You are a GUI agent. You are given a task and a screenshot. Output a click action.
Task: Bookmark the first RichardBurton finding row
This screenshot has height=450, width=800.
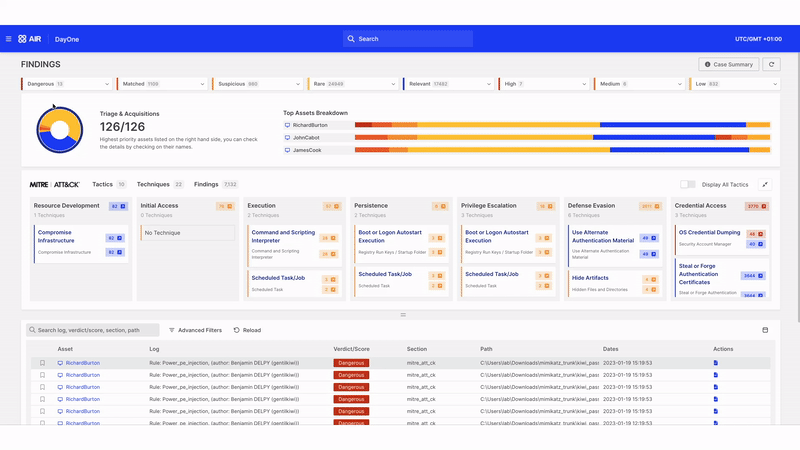point(43,363)
